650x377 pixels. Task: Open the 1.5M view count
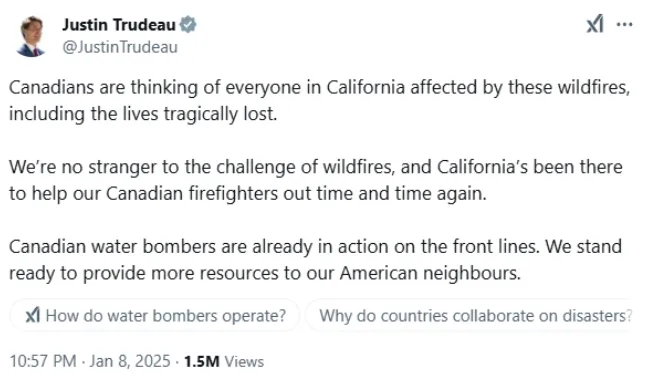(201, 361)
